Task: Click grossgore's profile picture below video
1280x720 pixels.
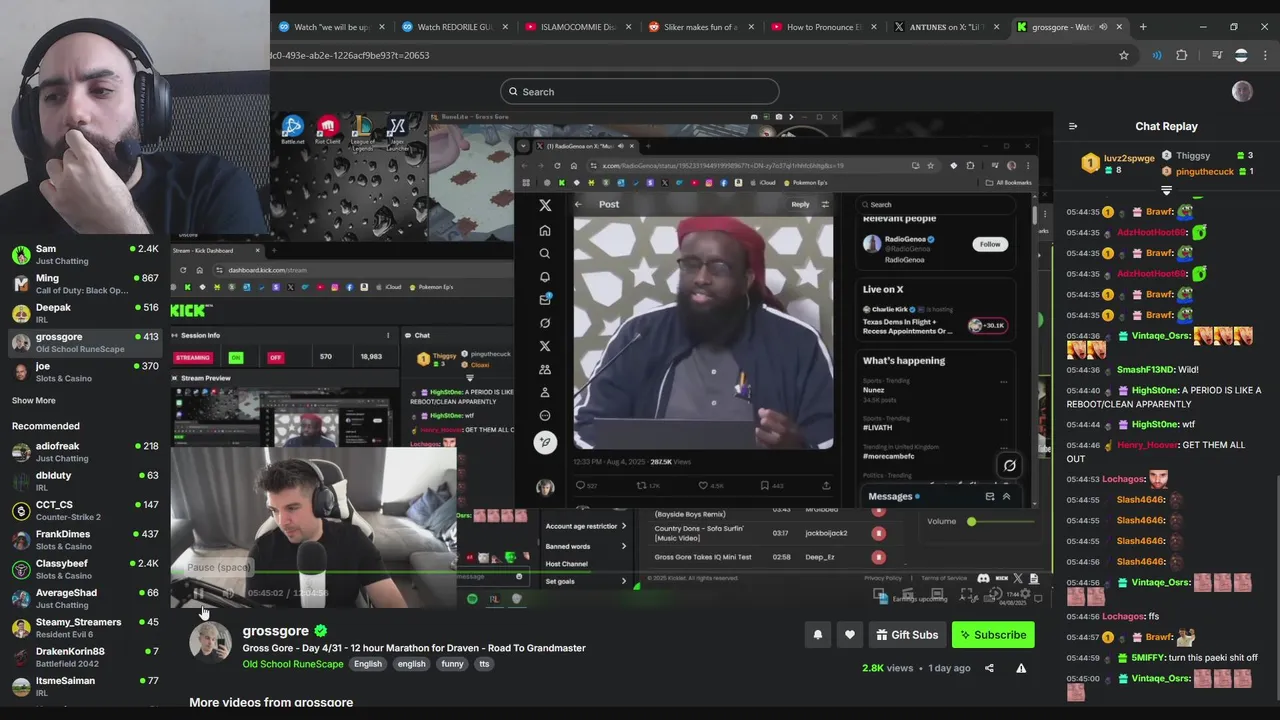Action: (210, 641)
